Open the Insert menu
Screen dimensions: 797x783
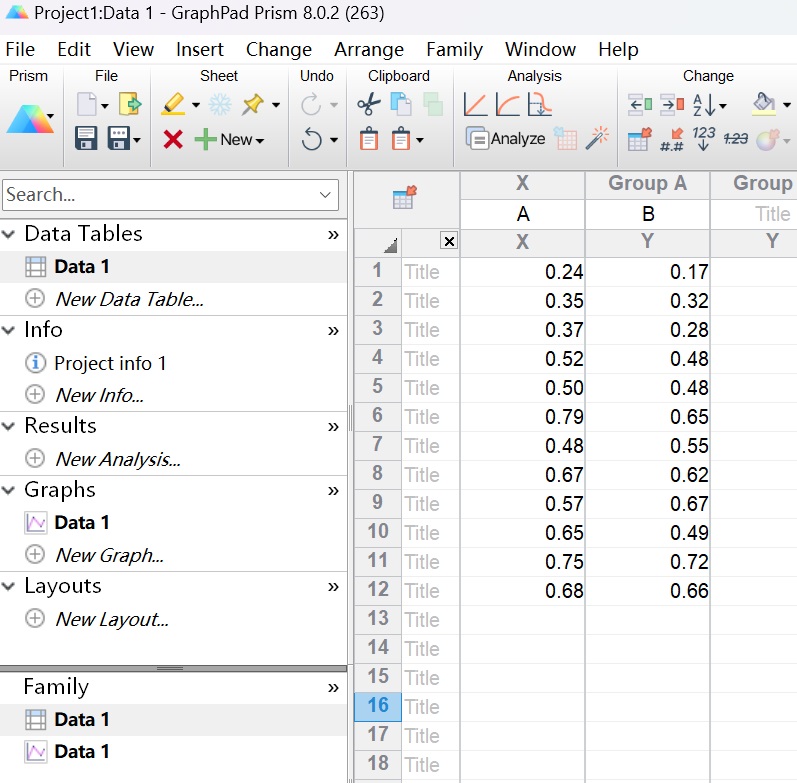pyautogui.click(x=200, y=49)
